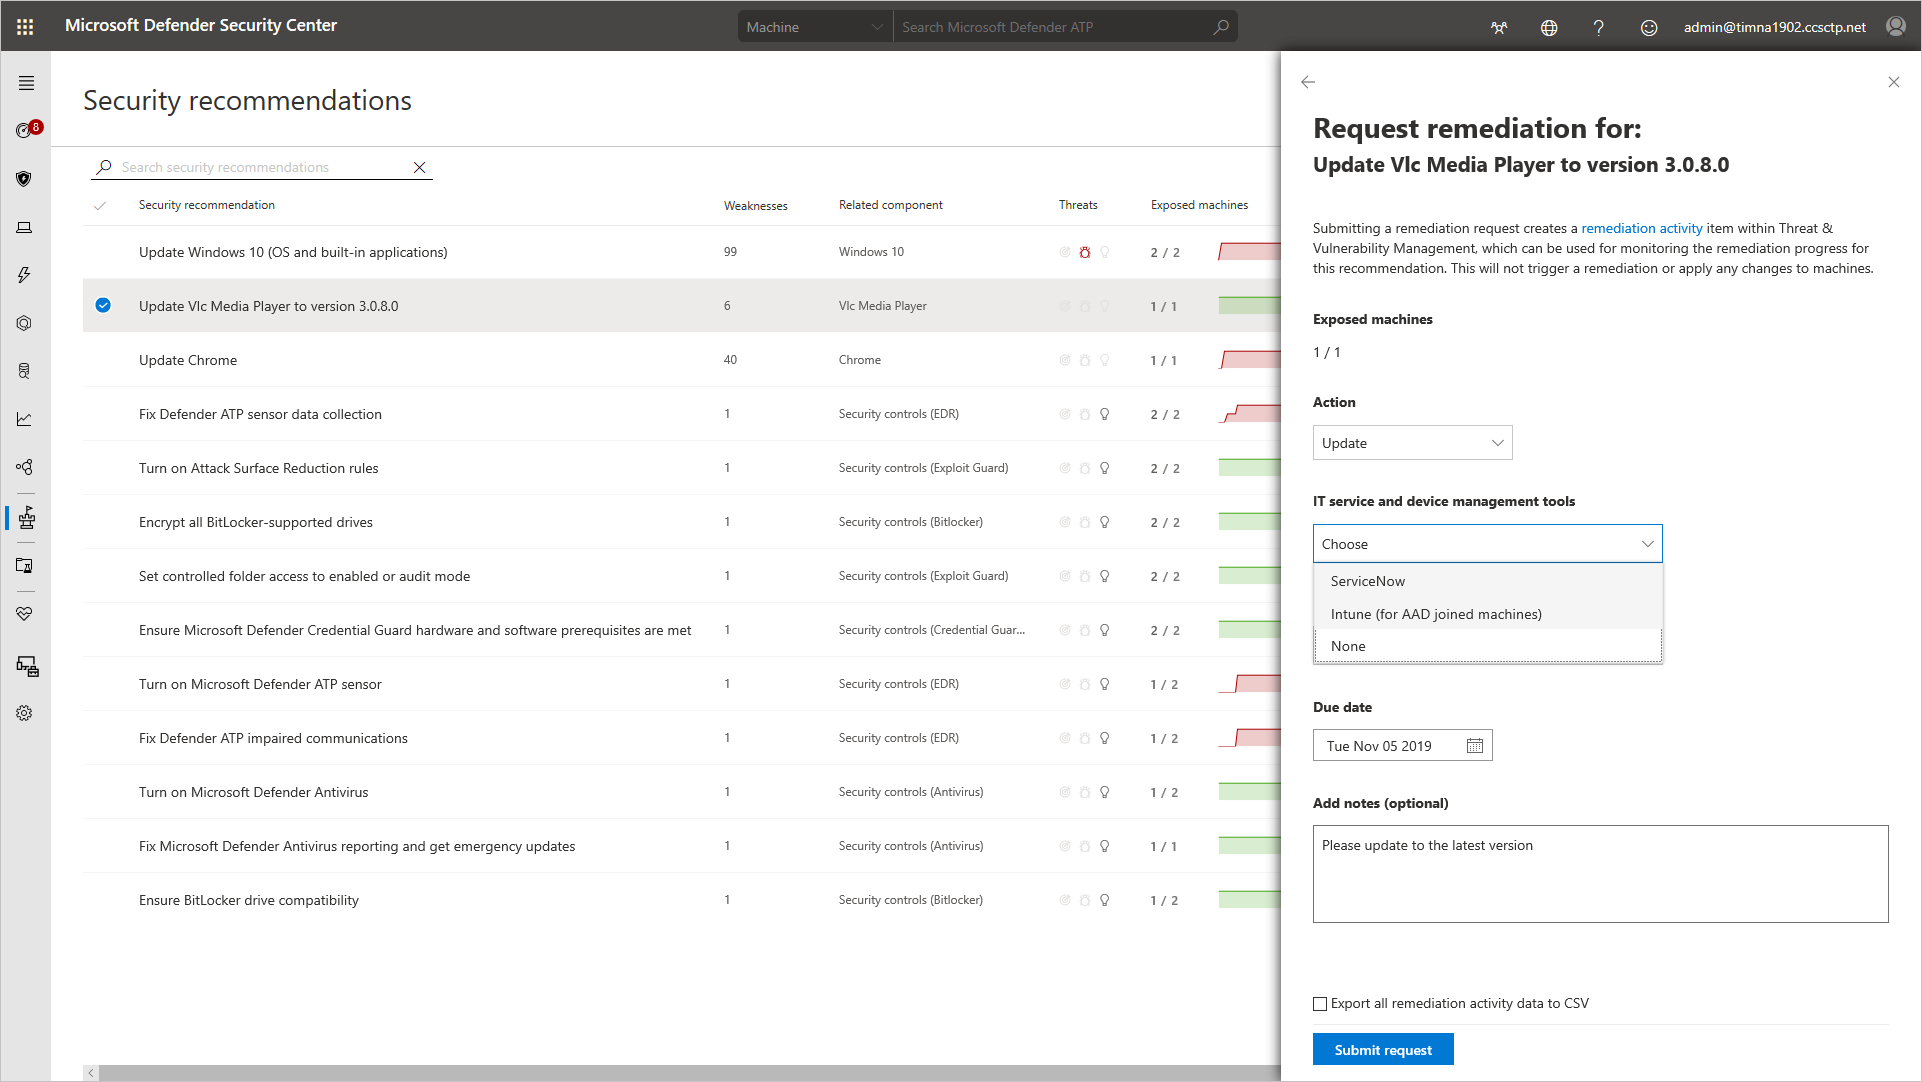Click the red exposure bar for Update Chrome
Viewport: 1922px width, 1082px height.
coord(1250,360)
